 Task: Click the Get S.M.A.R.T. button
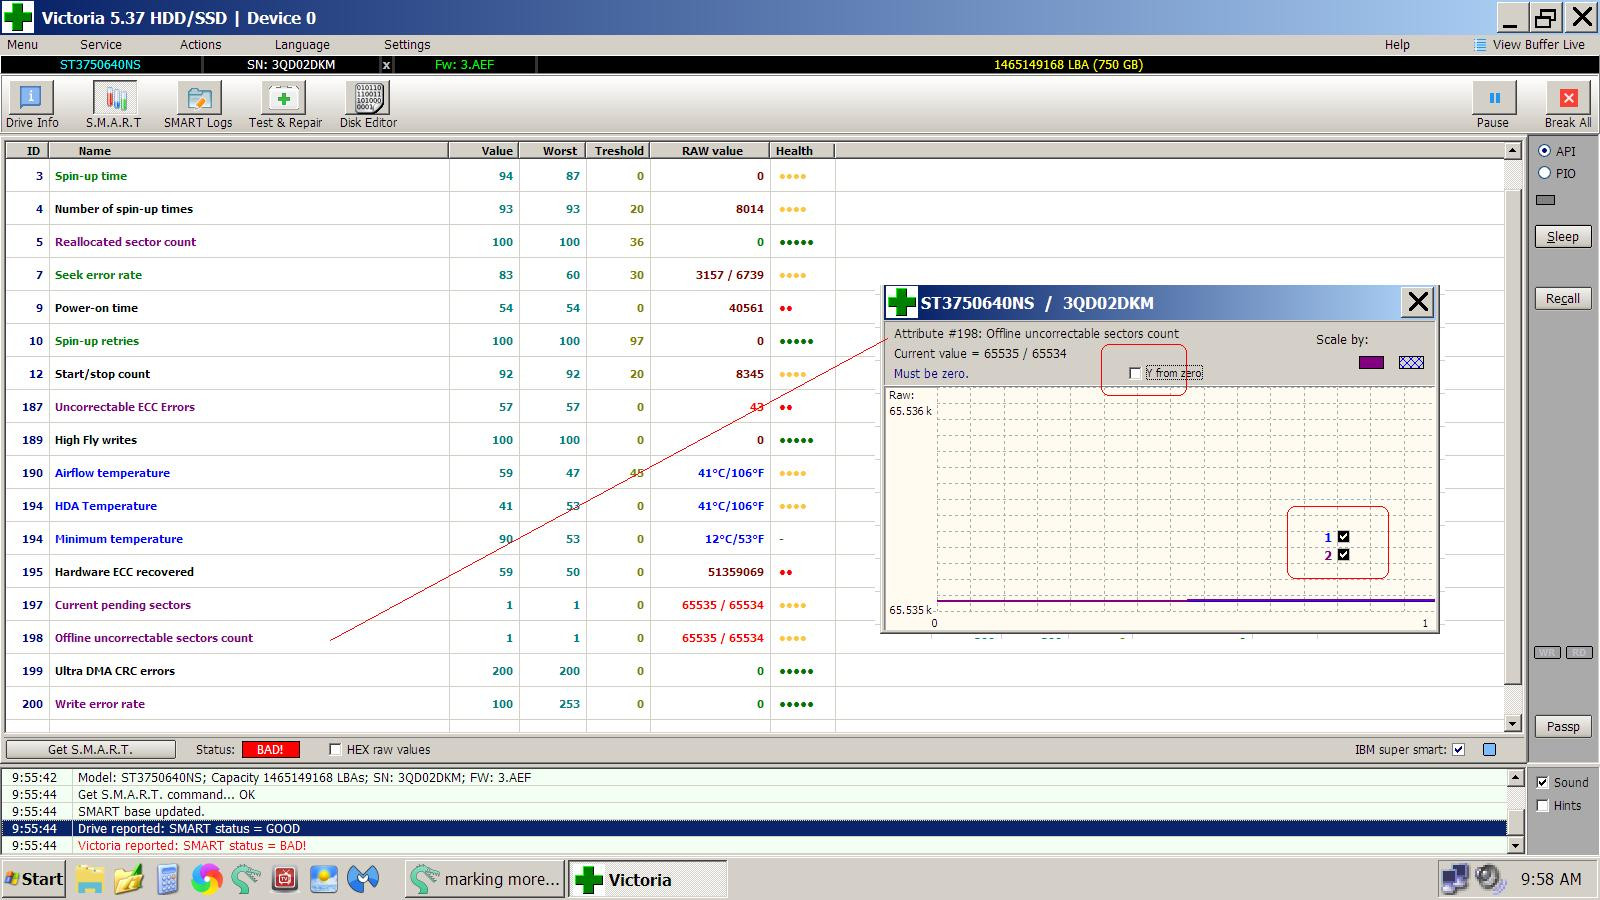click(x=90, y=749)
